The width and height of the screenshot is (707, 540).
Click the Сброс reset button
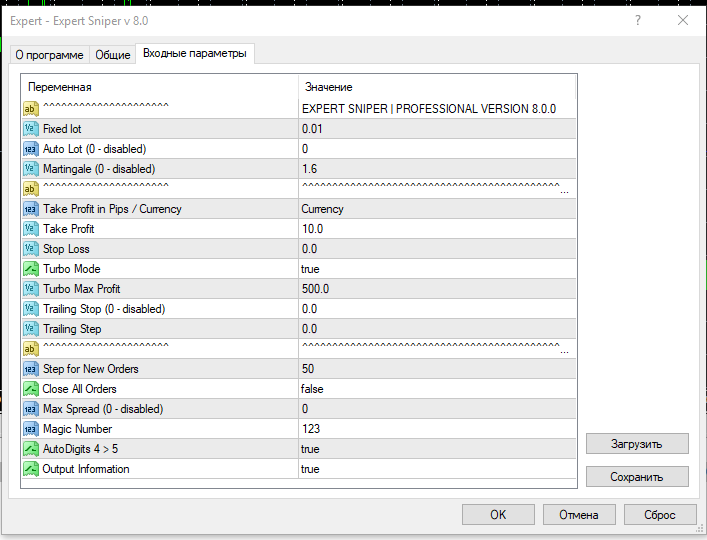pyautogui.click(x=660, y=514)
